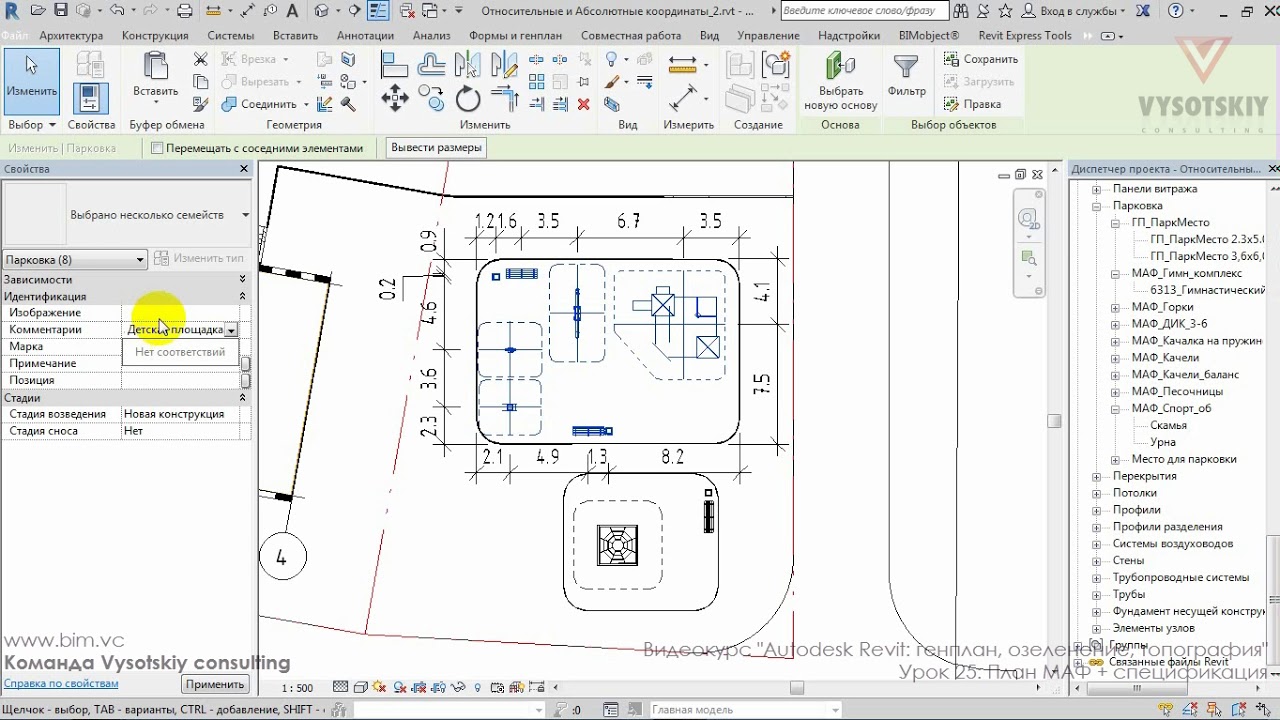1280x720 pixels.
Task: Undo the last action
Action: [x=117, y=11]
